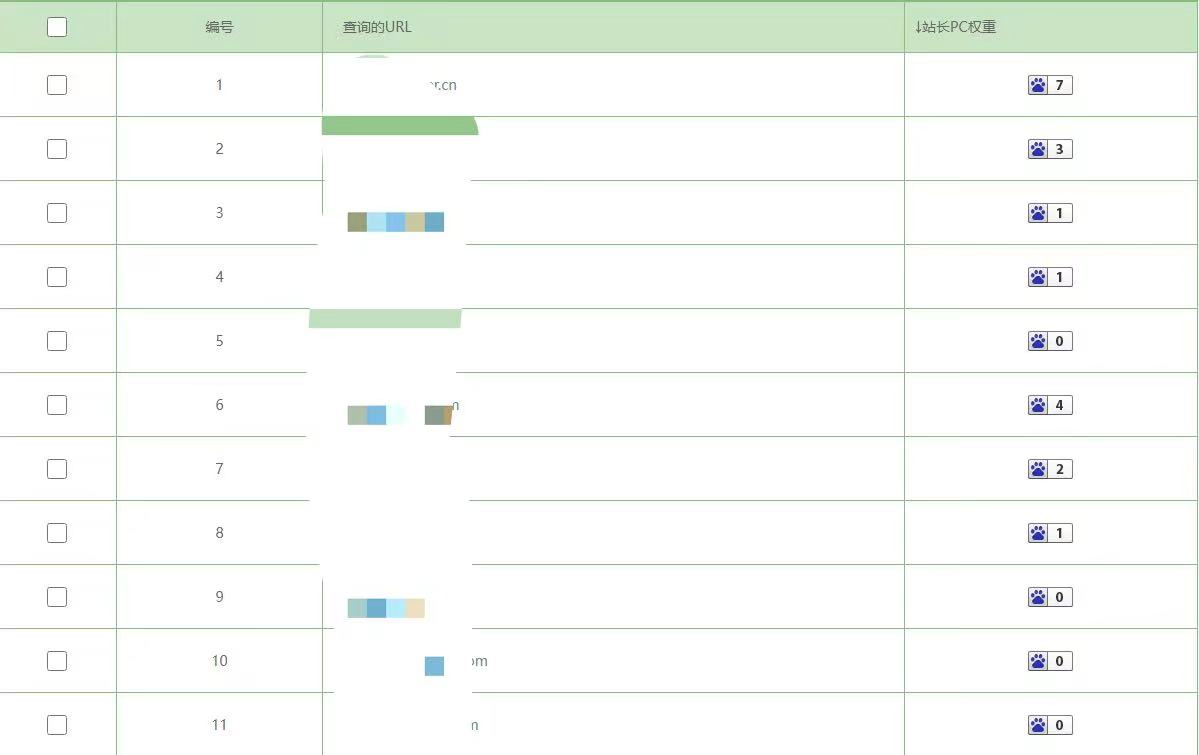Toggle the select-all checkbox in header
Image resolution: width=1199 pixels, height=755 pixels.
pos(57,27)
